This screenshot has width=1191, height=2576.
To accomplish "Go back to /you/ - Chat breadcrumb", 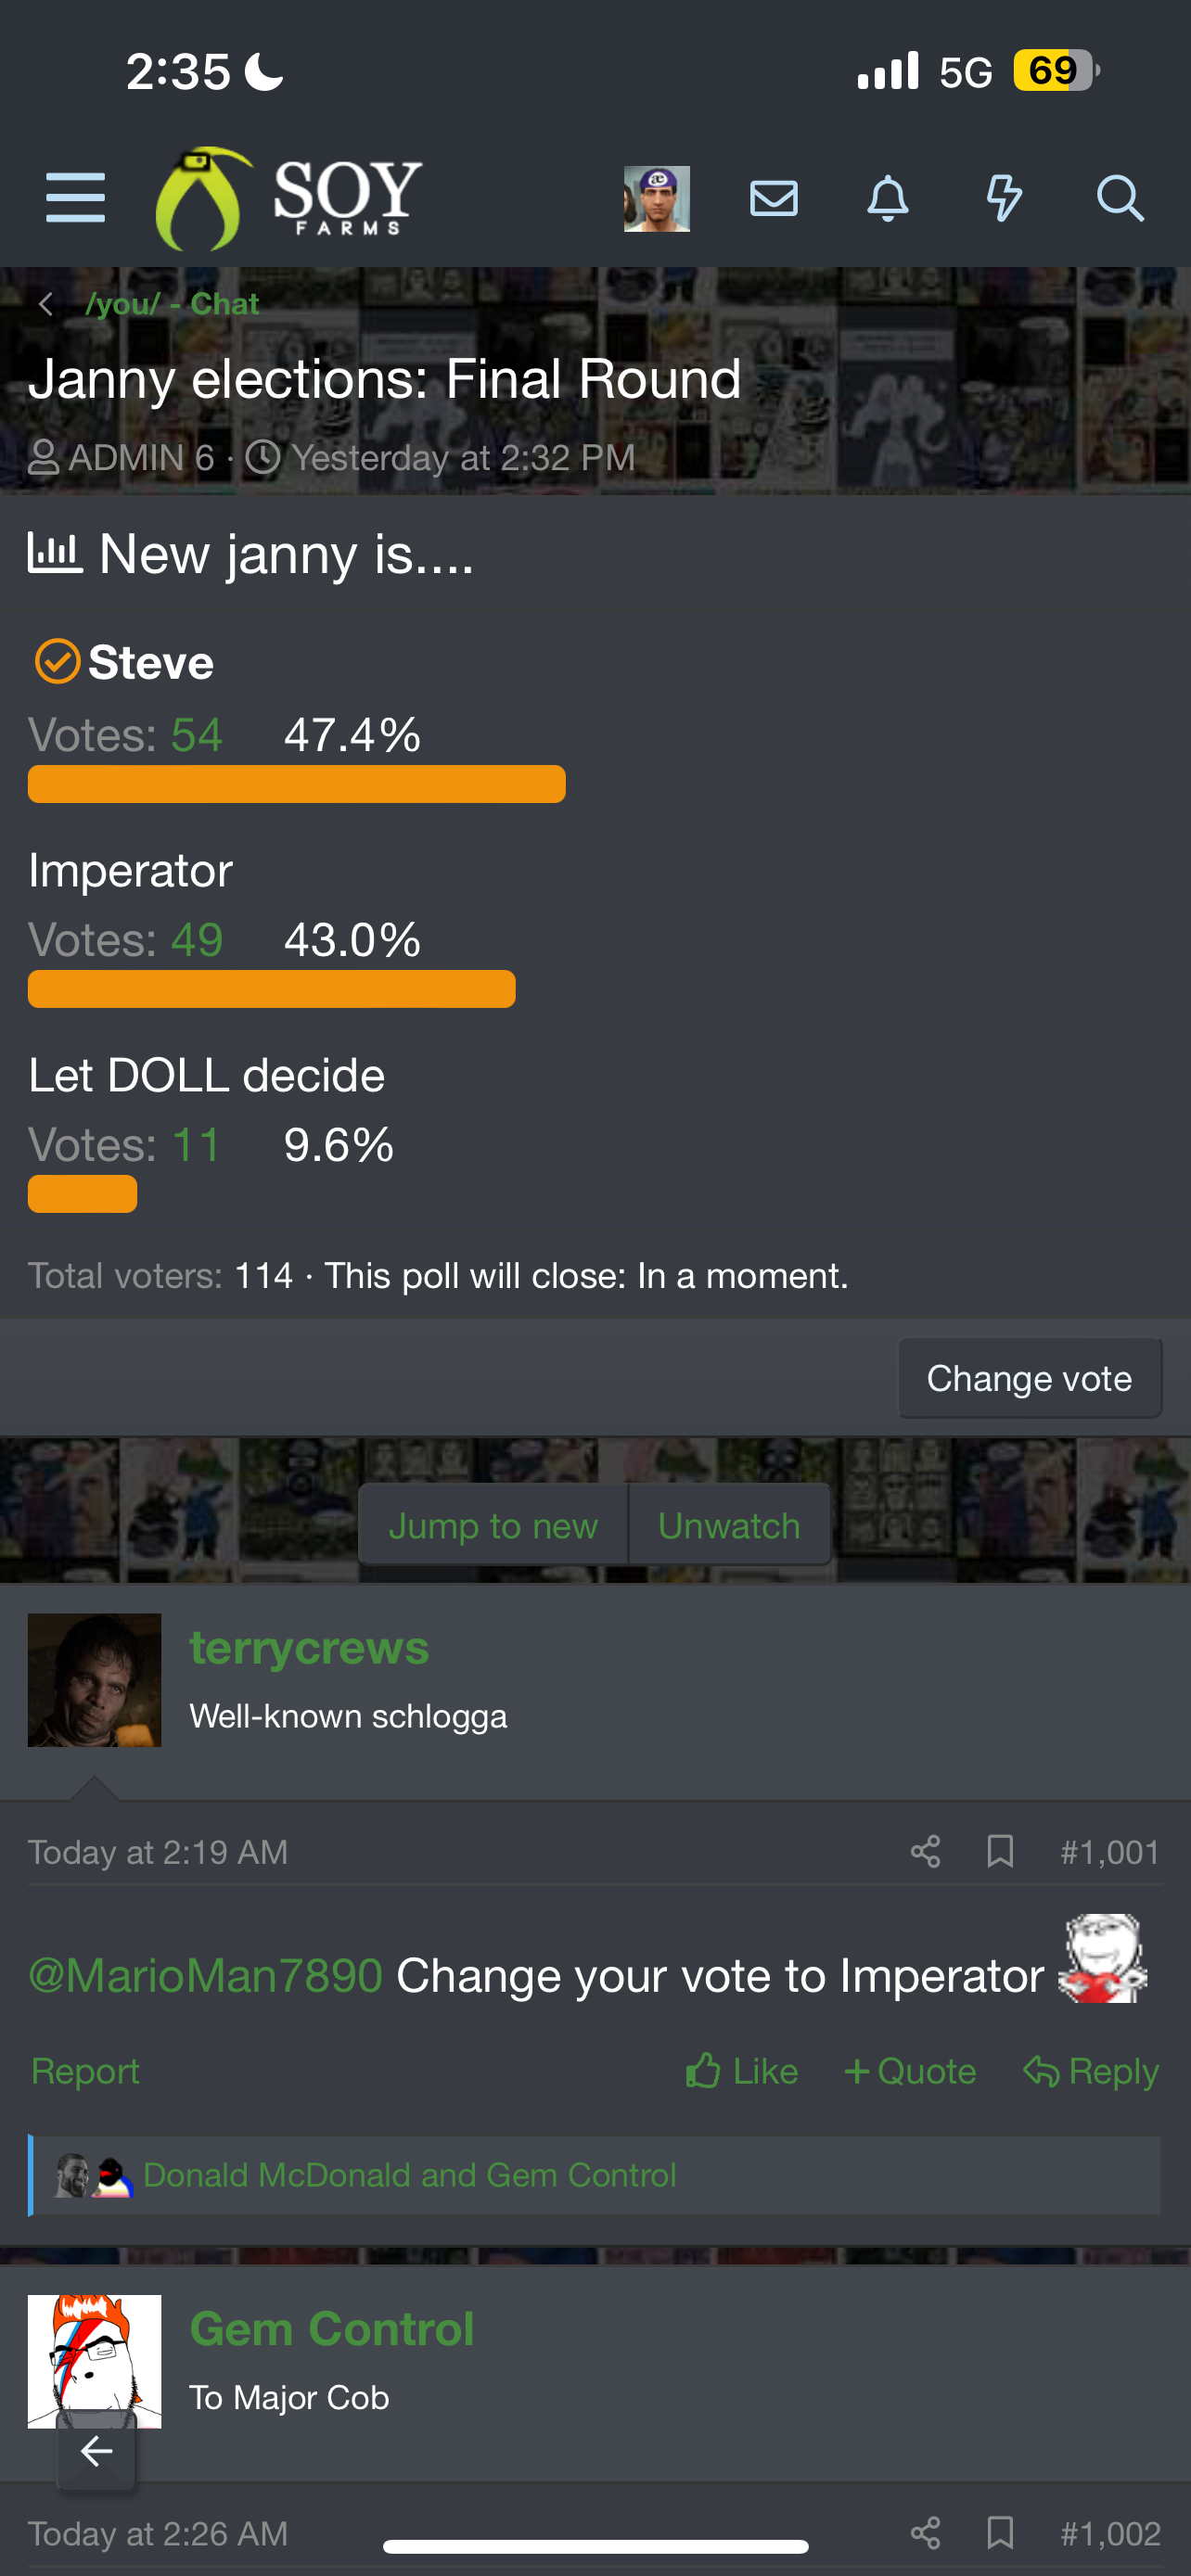I will [172, 304].
